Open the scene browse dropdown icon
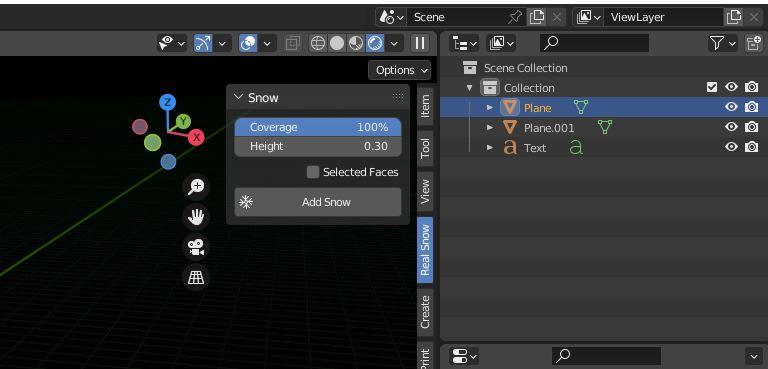 [x=391, y=17]
